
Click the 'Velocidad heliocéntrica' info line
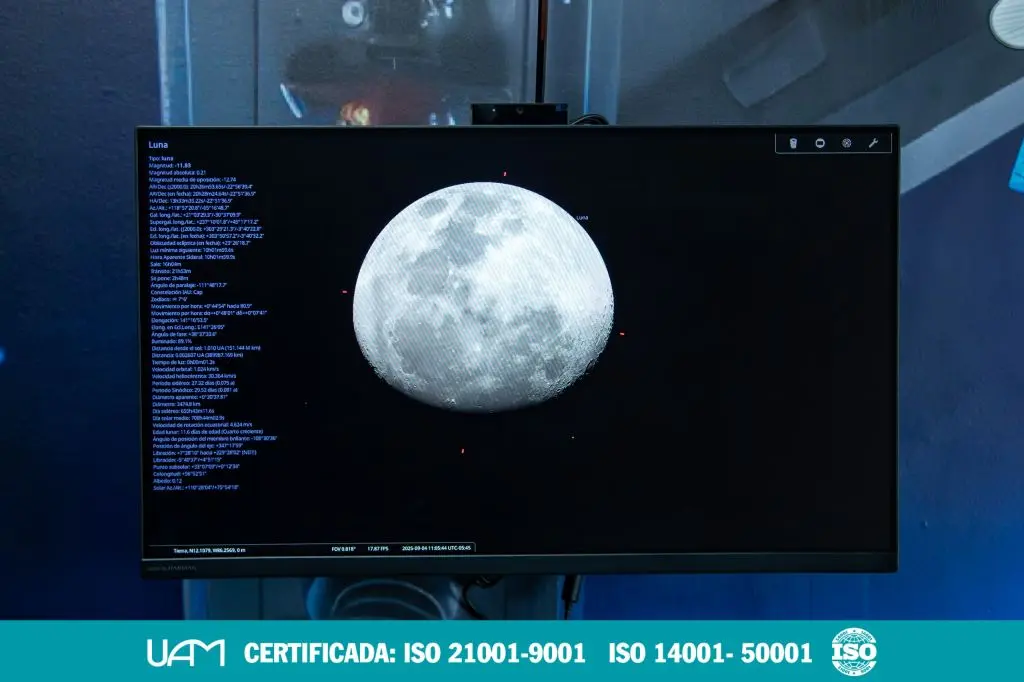tap(194, 376)
